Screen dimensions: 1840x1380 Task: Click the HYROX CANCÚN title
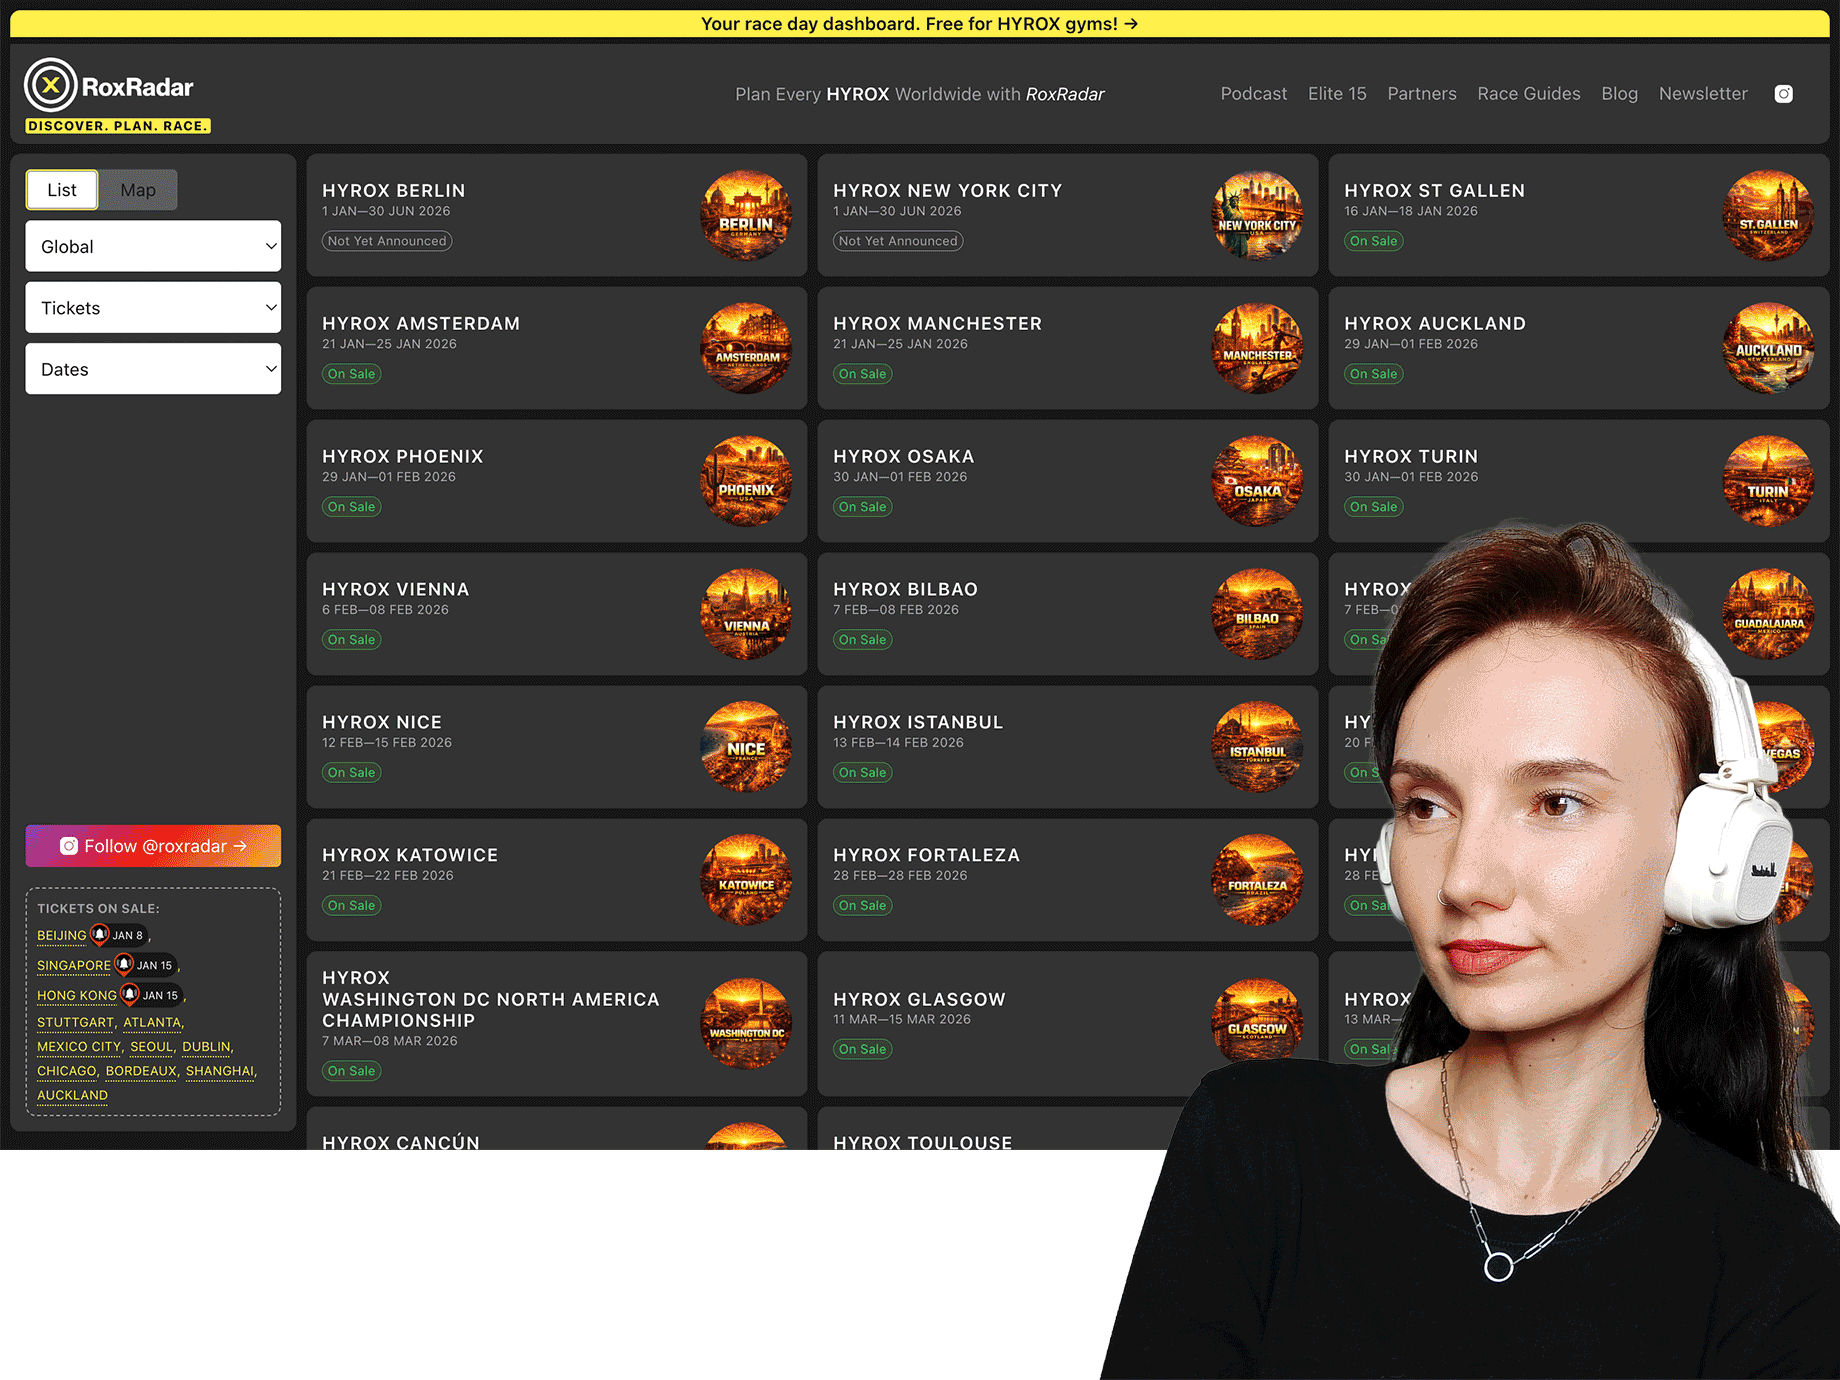point(401,1142)
